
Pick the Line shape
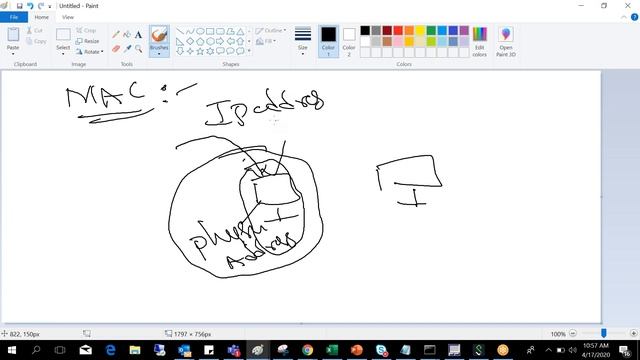(180, 31)
